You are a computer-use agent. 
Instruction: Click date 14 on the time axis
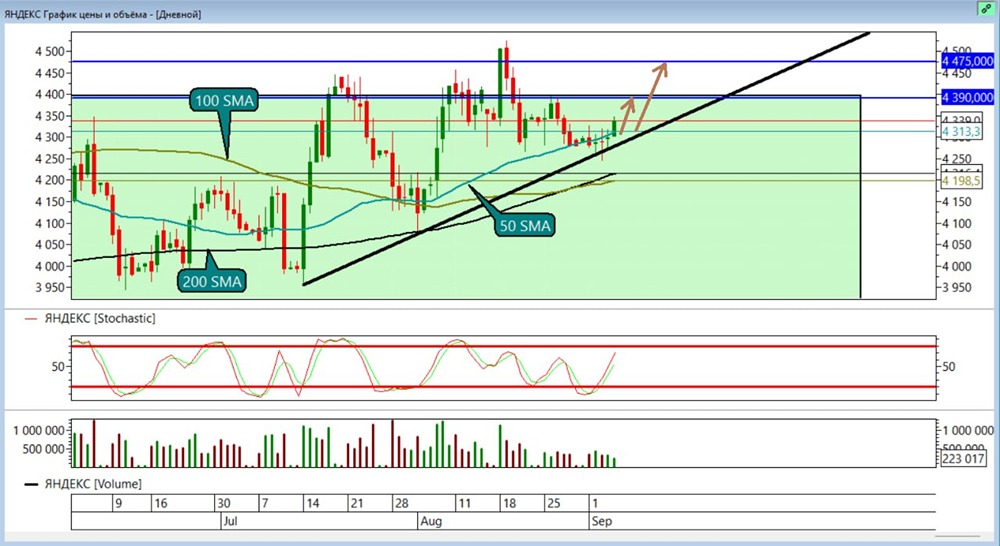pos(312,503)
